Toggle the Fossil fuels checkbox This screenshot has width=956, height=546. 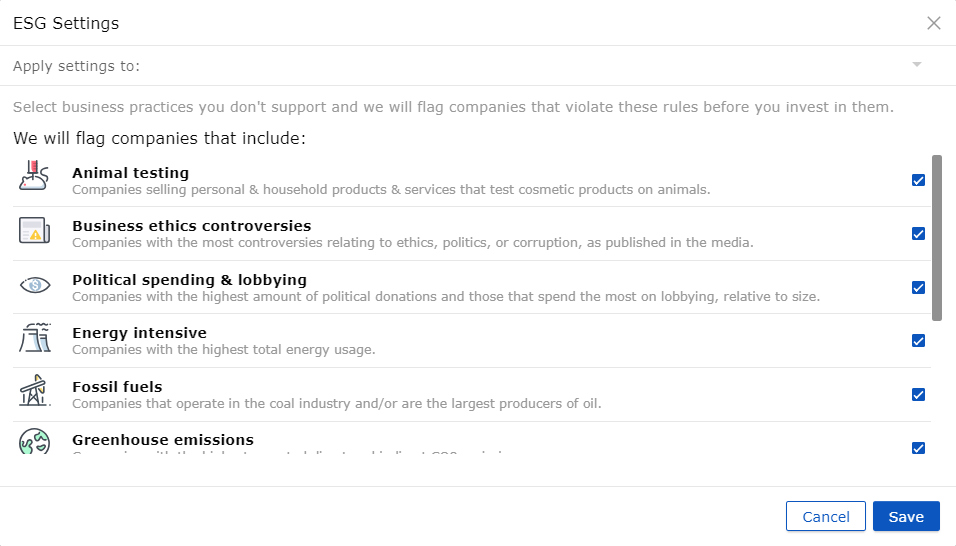click(918, 395)
